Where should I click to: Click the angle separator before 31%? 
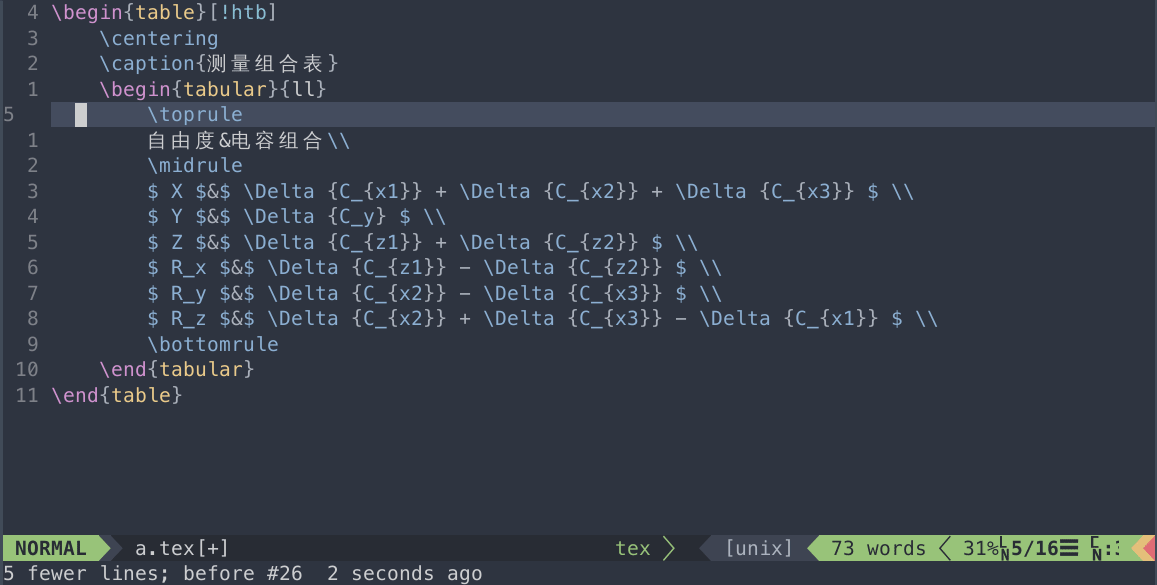[x=945, y=548]
